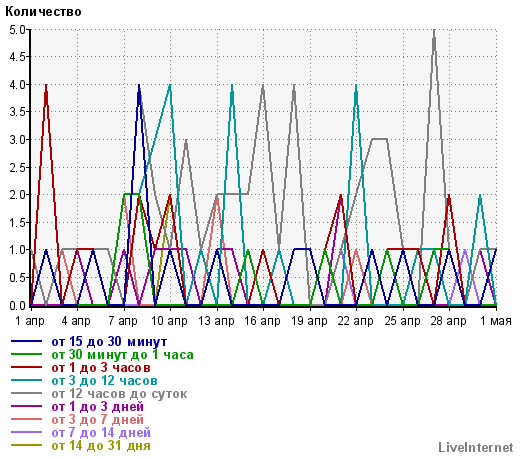Click the 'от 1 до 3 дней' legend text
This screenshot has height=457, width=520.
pyautogui.click(x=97, y=407)
